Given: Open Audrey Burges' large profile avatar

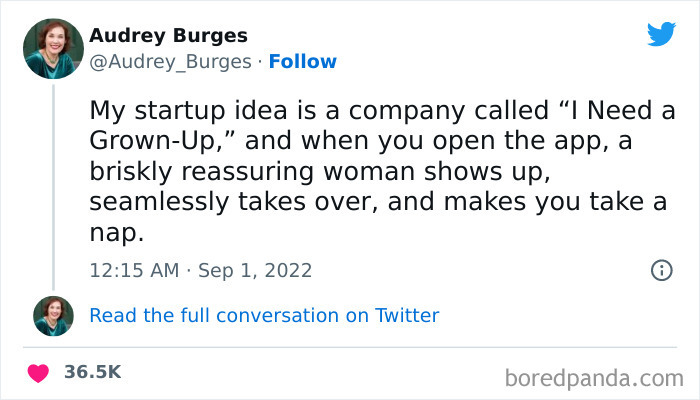Looking at the screenshot, I should (54, 47).
